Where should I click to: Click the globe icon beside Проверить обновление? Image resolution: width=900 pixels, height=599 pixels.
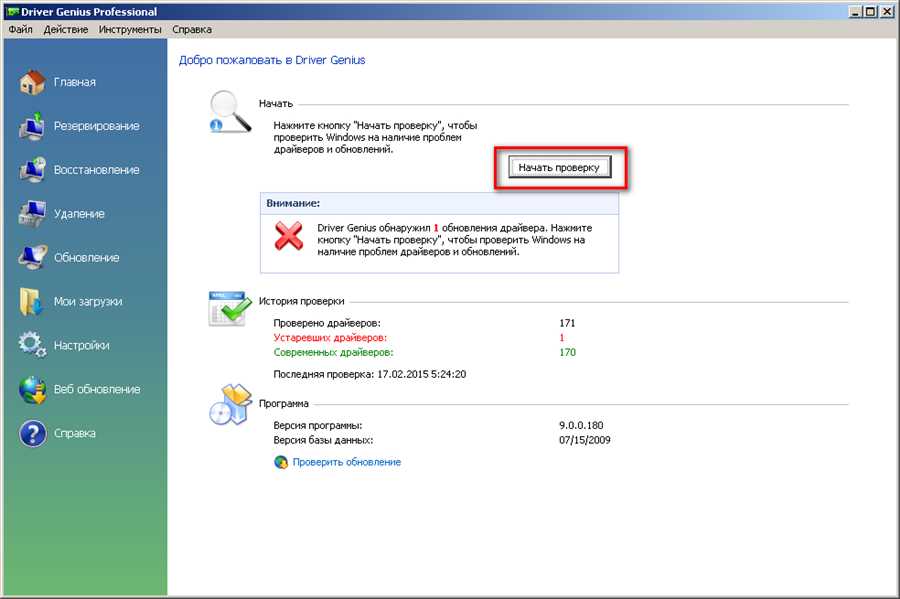tap(281, 462)
